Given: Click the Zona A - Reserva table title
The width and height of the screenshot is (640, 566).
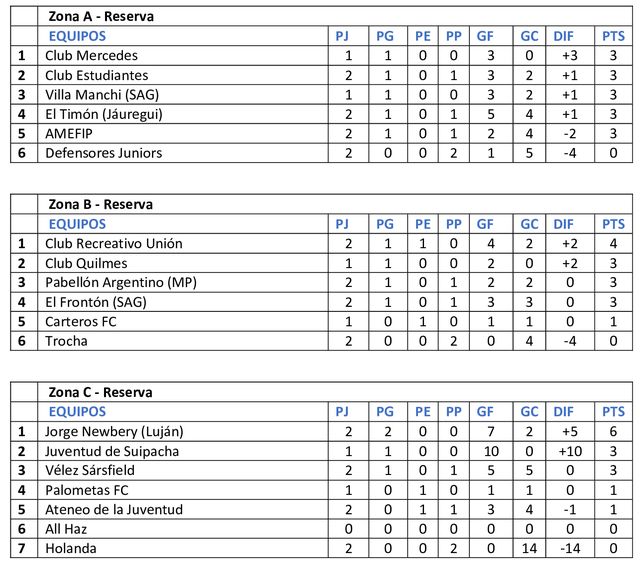Looking at the screenshot, I should pos(101,16).
